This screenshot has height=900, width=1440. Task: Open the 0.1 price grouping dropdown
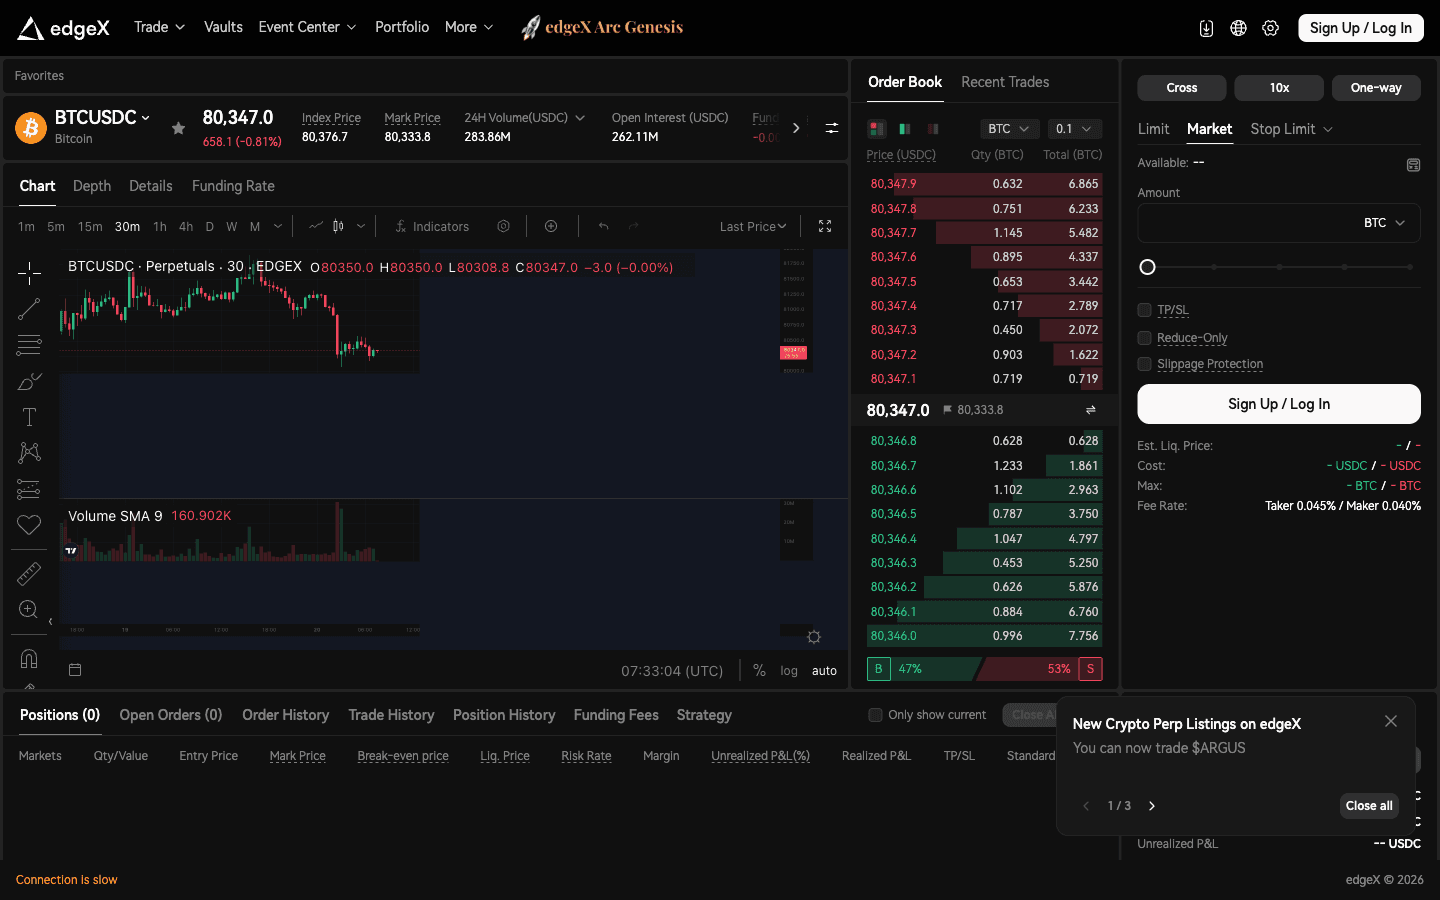[1075, 129]
